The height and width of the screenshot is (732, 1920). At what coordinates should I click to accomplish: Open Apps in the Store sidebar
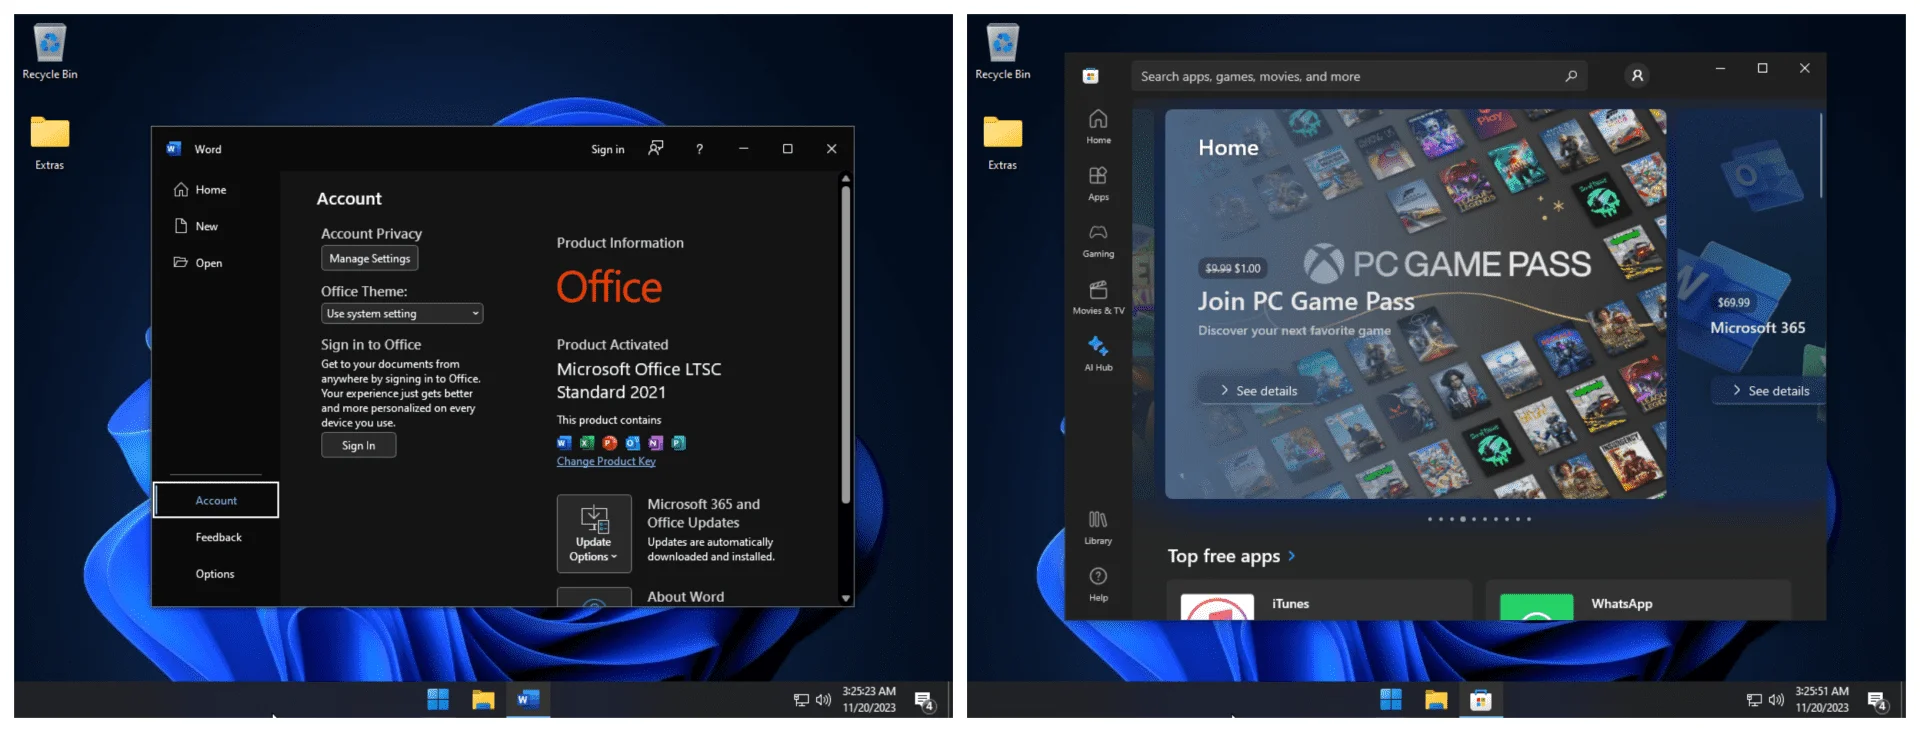tap(1098, 184)
